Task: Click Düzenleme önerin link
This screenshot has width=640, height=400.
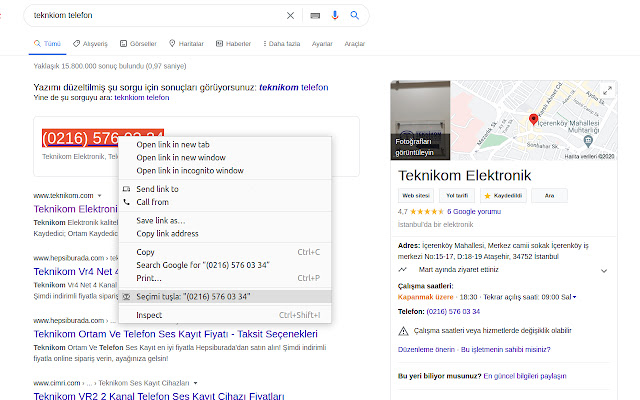Action: coord(426,349)
